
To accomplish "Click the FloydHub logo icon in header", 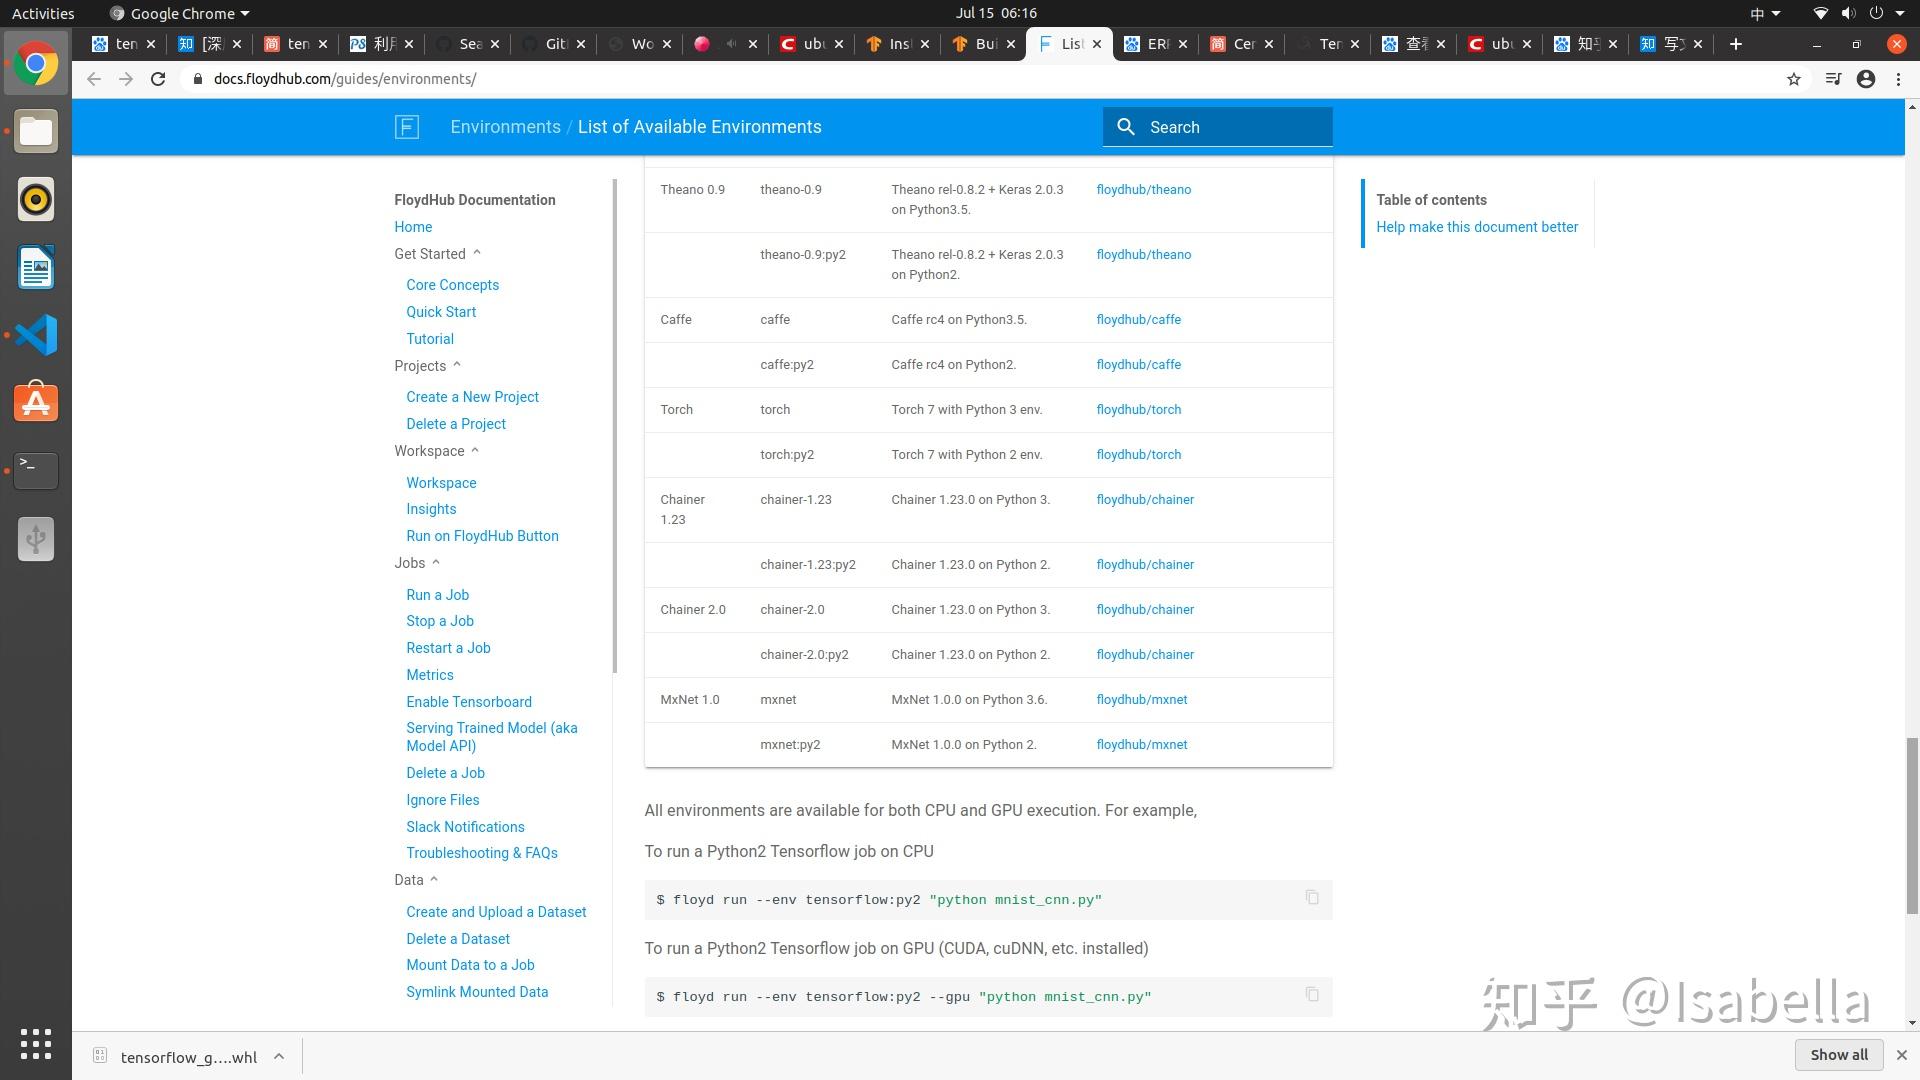I will [406, 127].
